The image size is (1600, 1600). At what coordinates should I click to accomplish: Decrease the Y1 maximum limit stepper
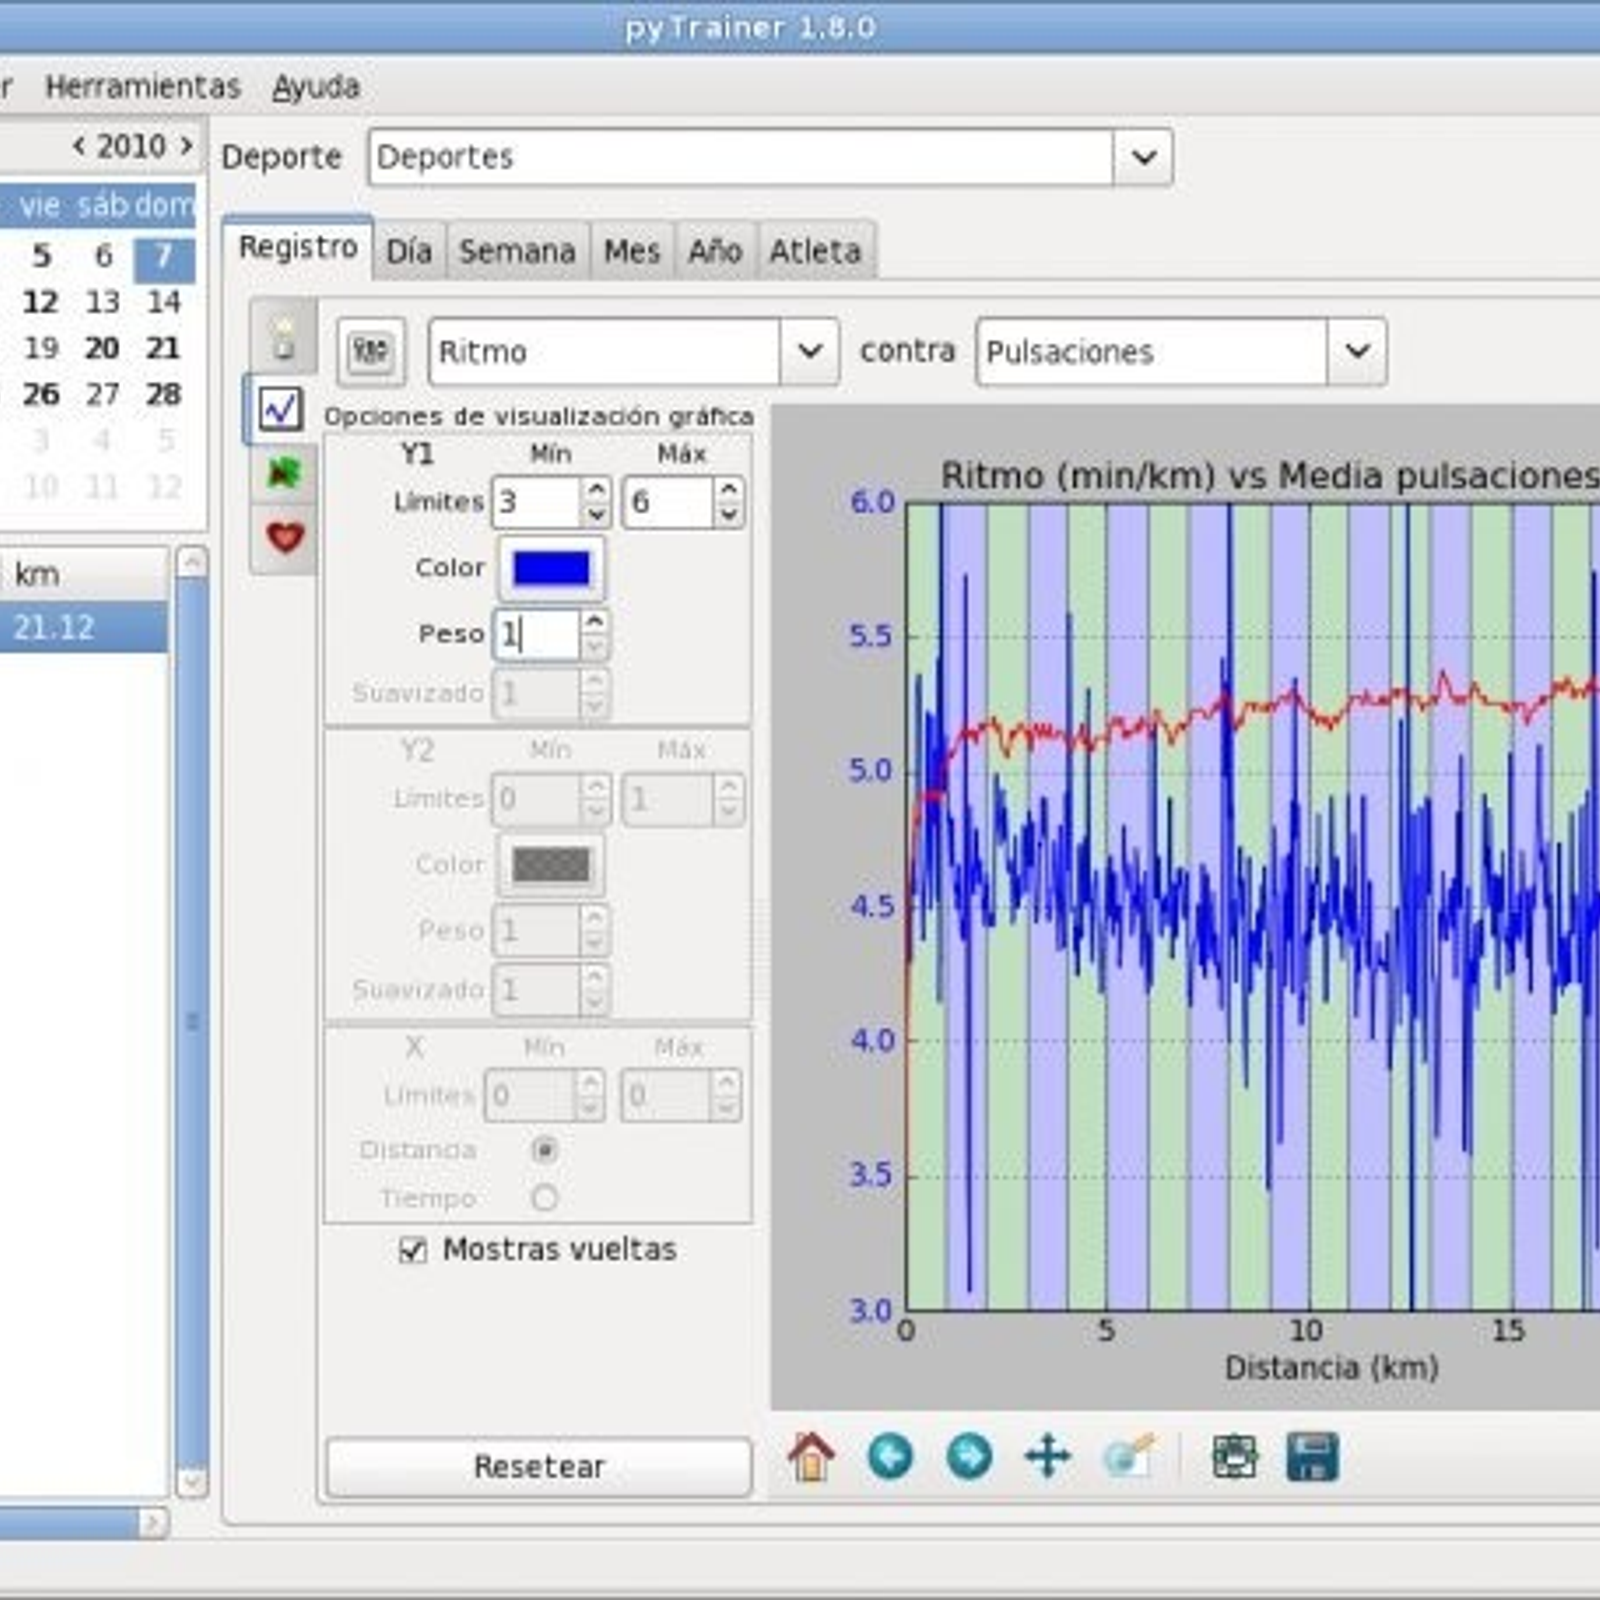coord(729,514)
